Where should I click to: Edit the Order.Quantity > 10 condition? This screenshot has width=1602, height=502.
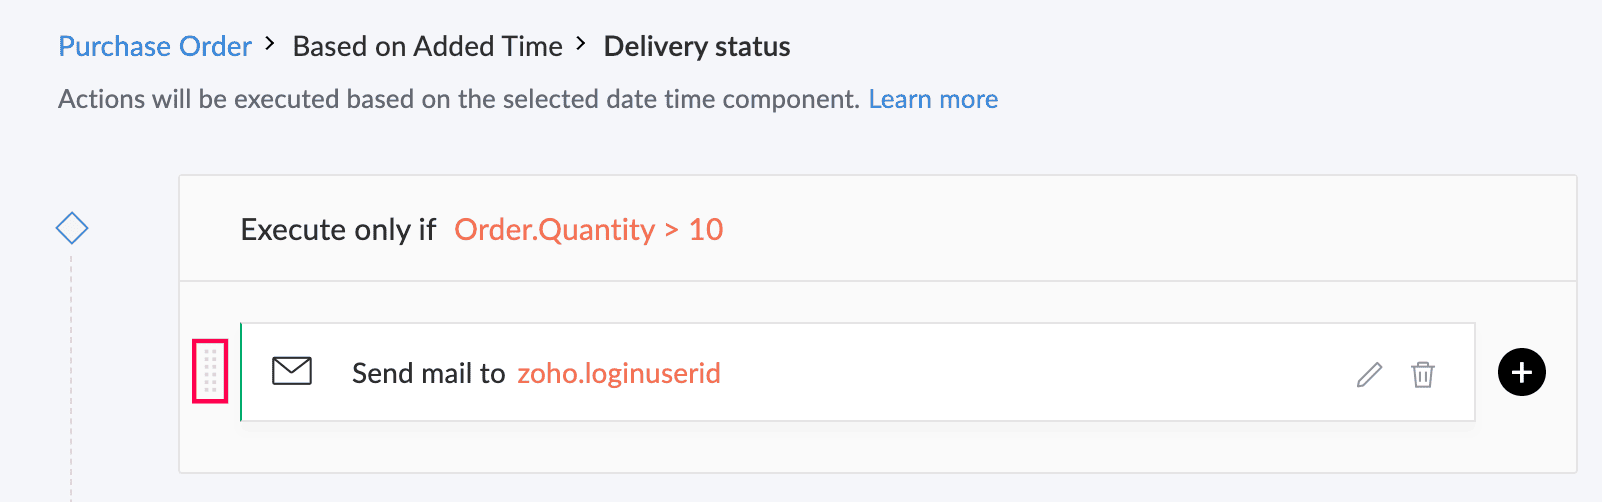[x=588, y=229]
